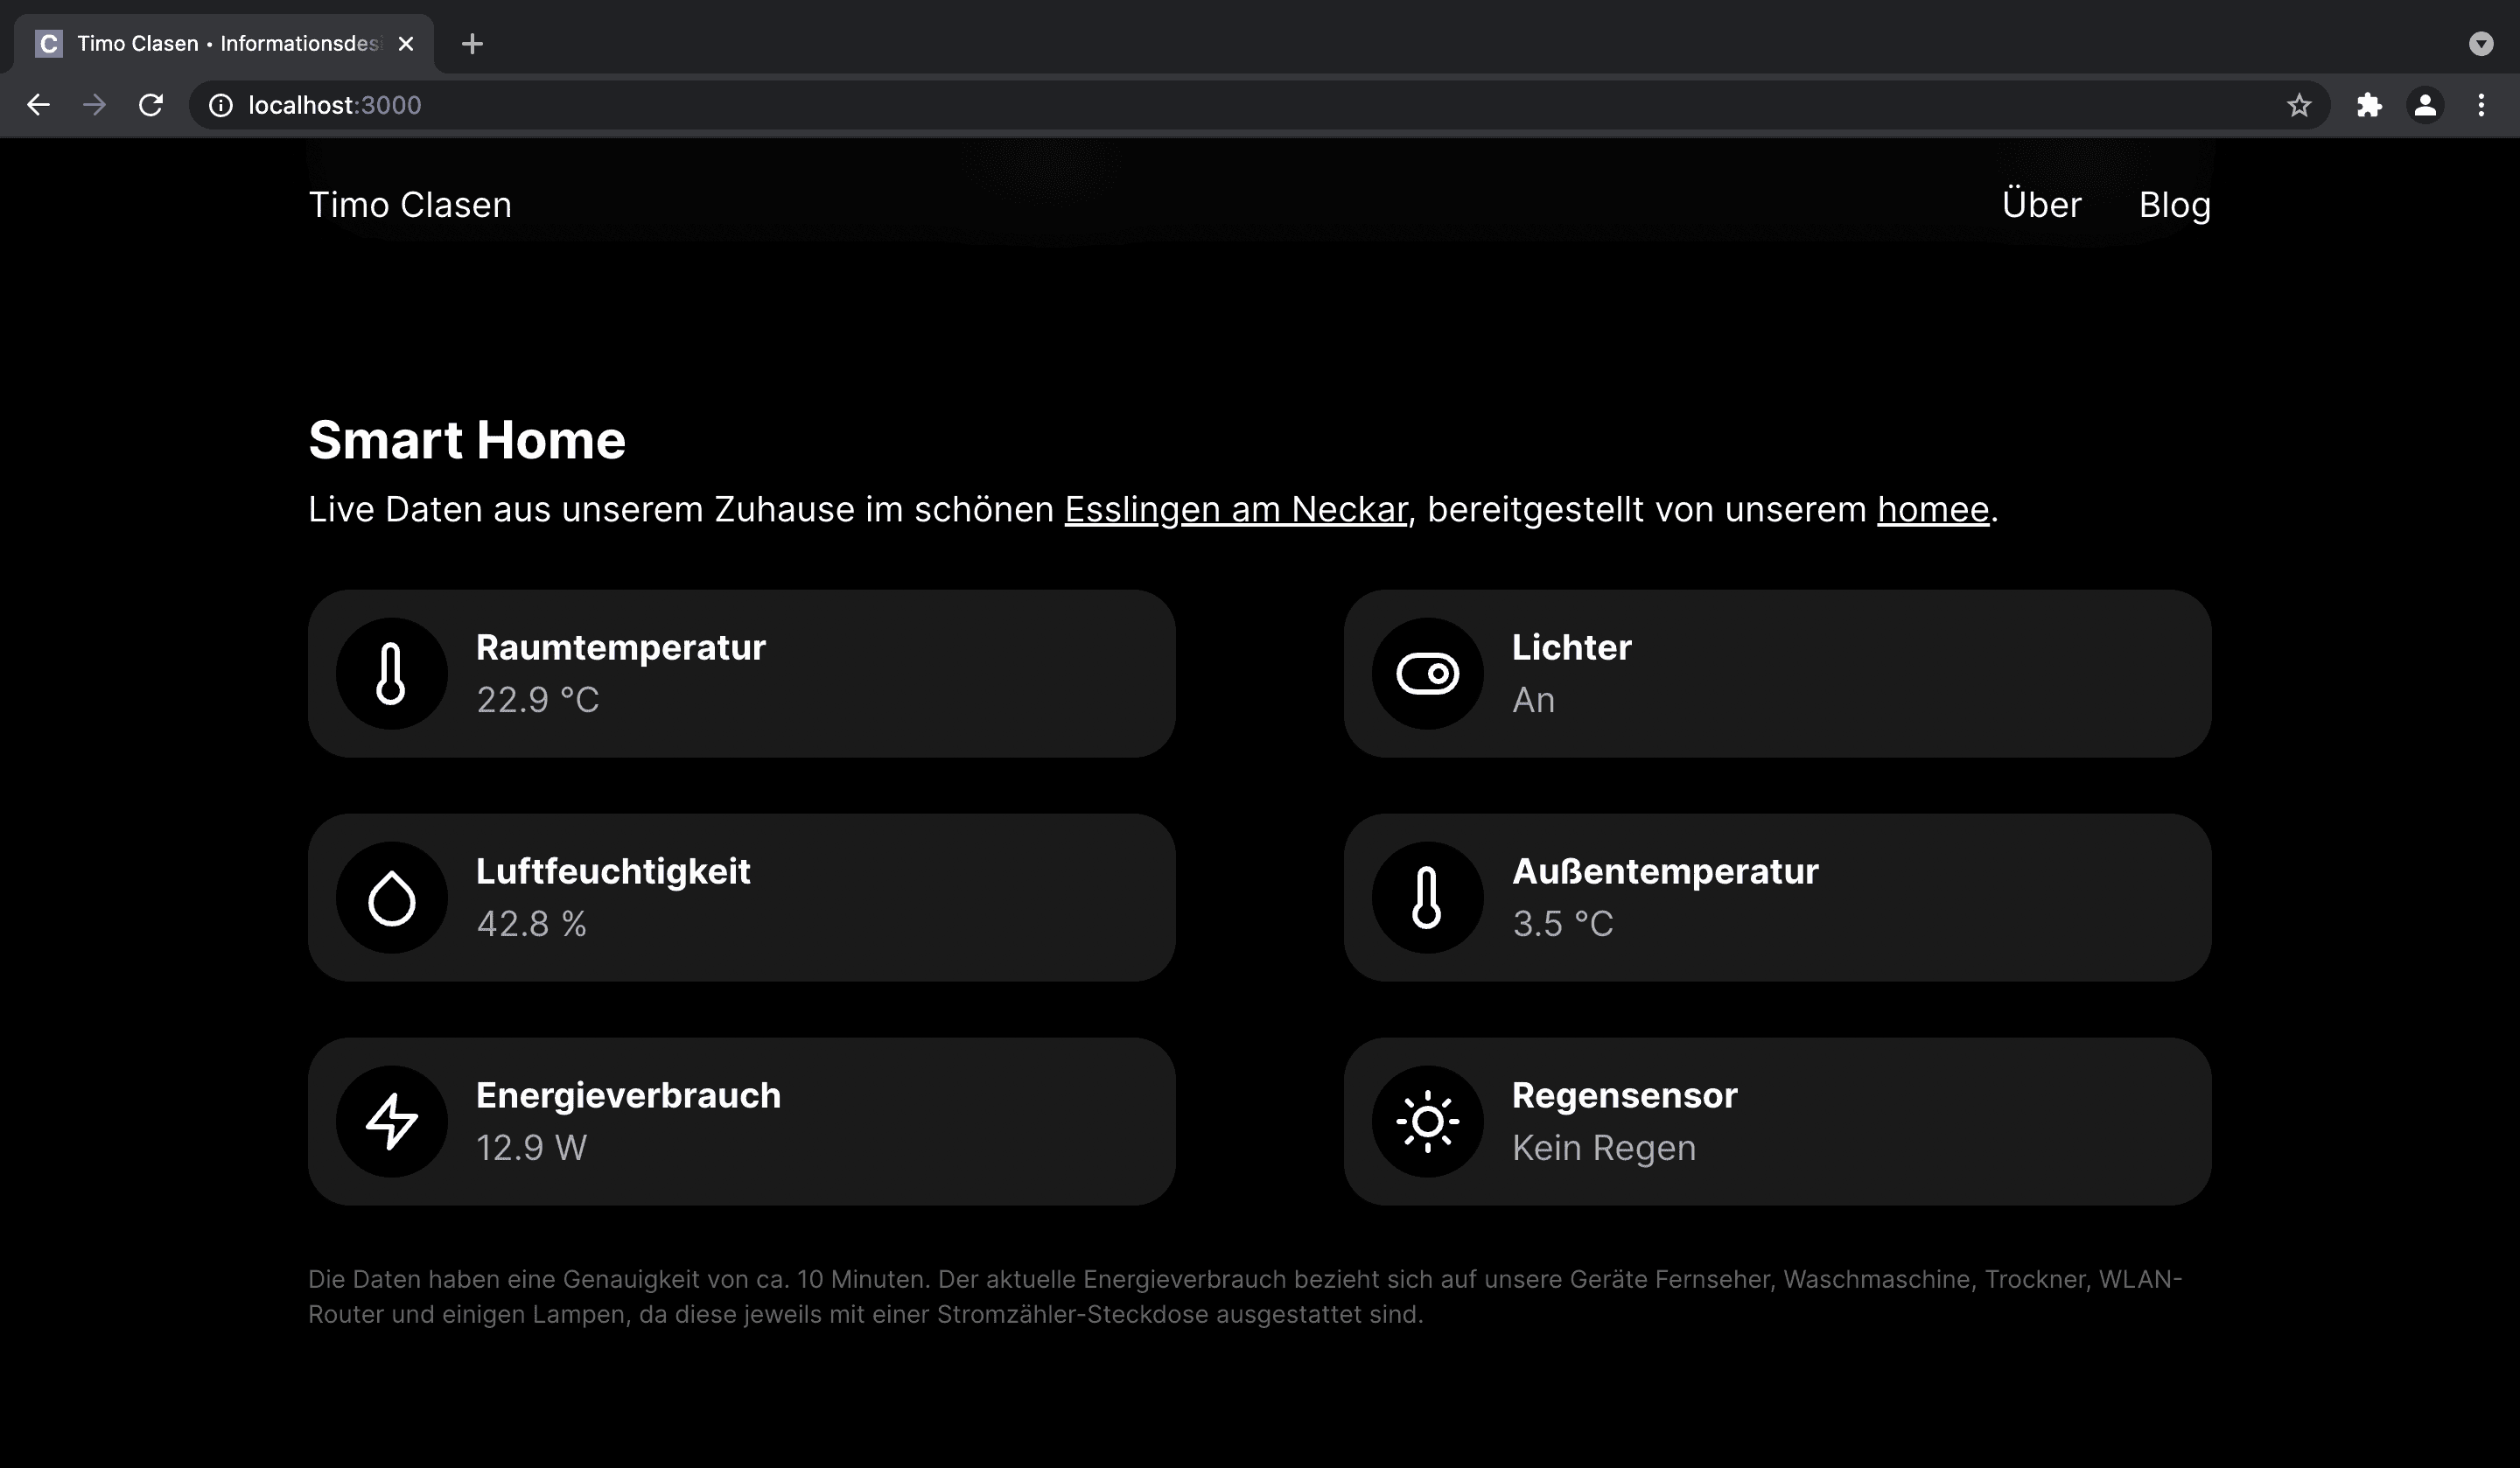Open browser extensions from the puzzle icon
The image size is (2520, 1468).
pyautogui.click(x=2369, y=105)
